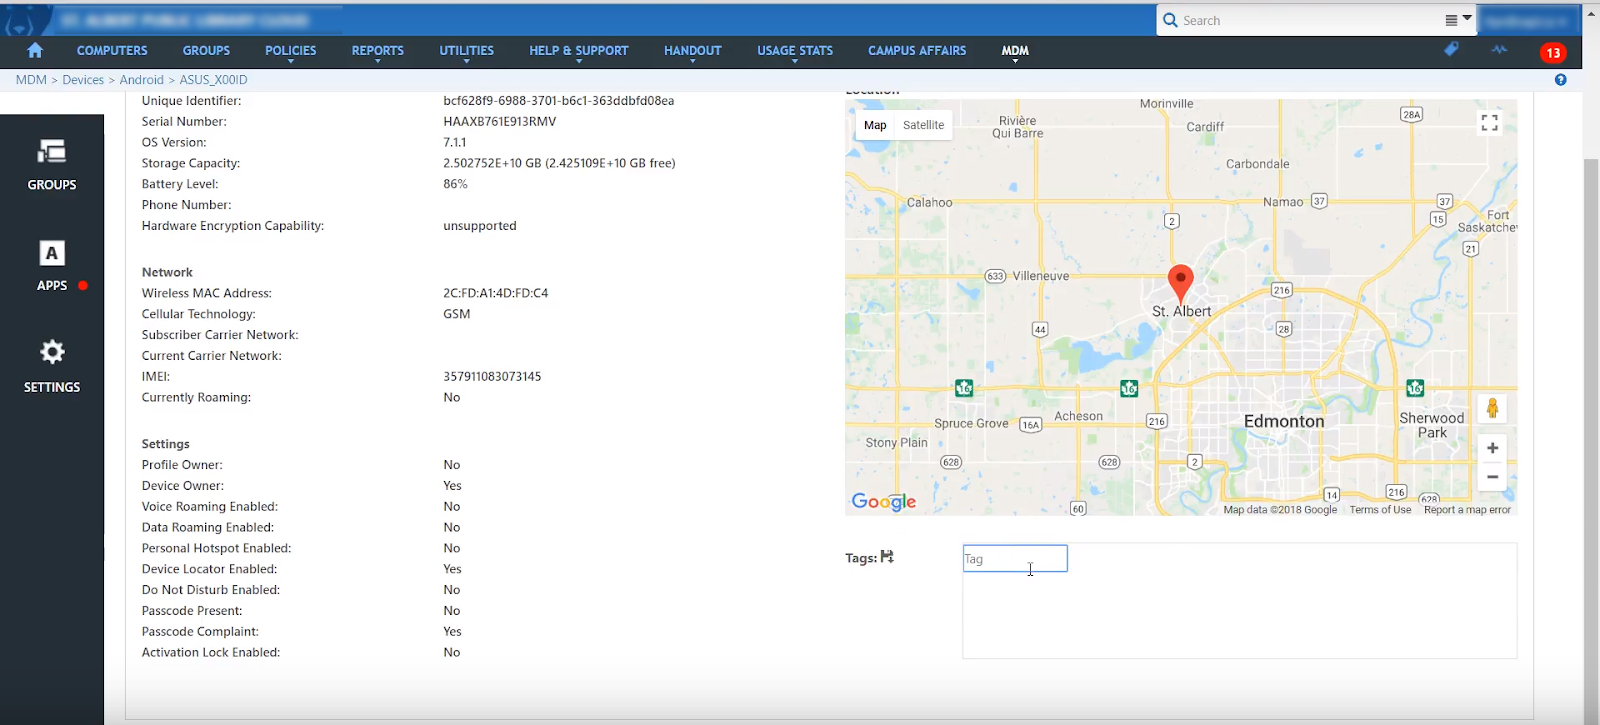Click the 'unsupported' encryption value
The image size is (1600, 725).
[x=480, y=226]
